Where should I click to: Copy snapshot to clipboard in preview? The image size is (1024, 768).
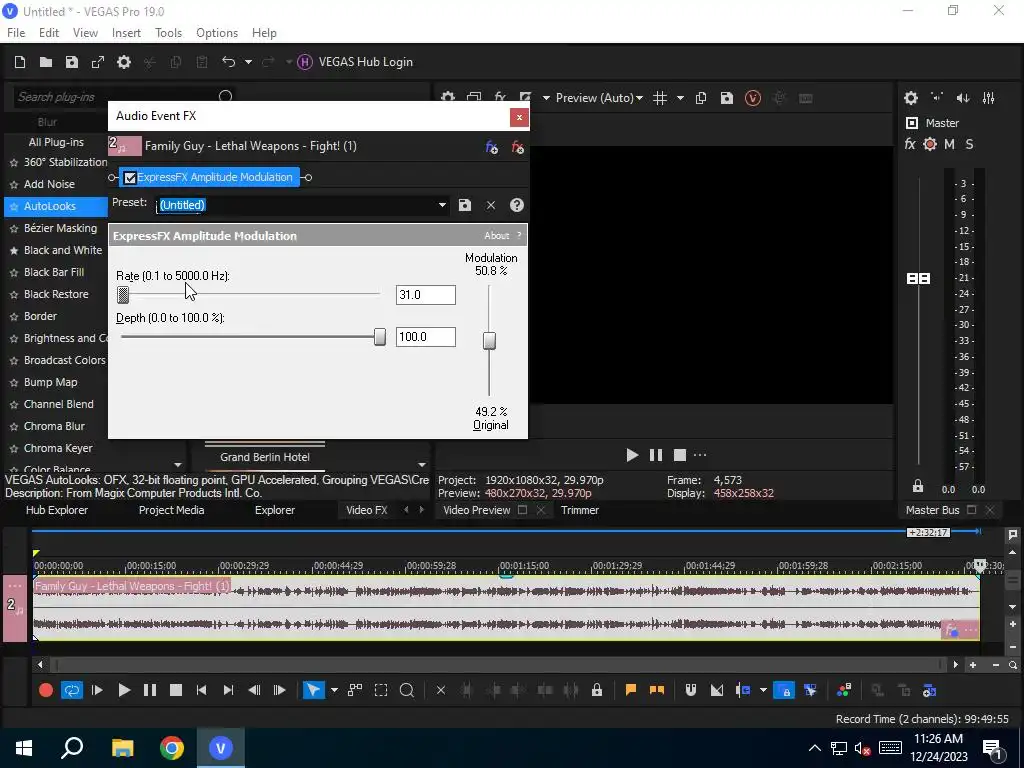click(701, 98)
